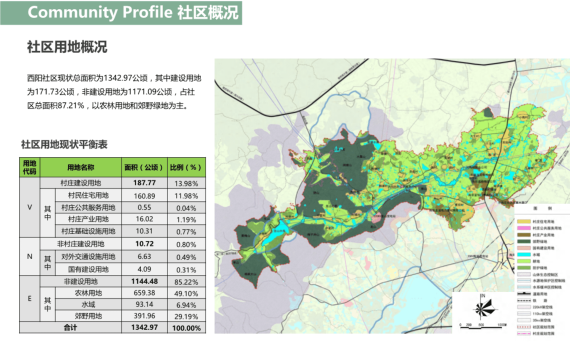Click the 187.77 village construction area cell

click(x=144, y=183)
